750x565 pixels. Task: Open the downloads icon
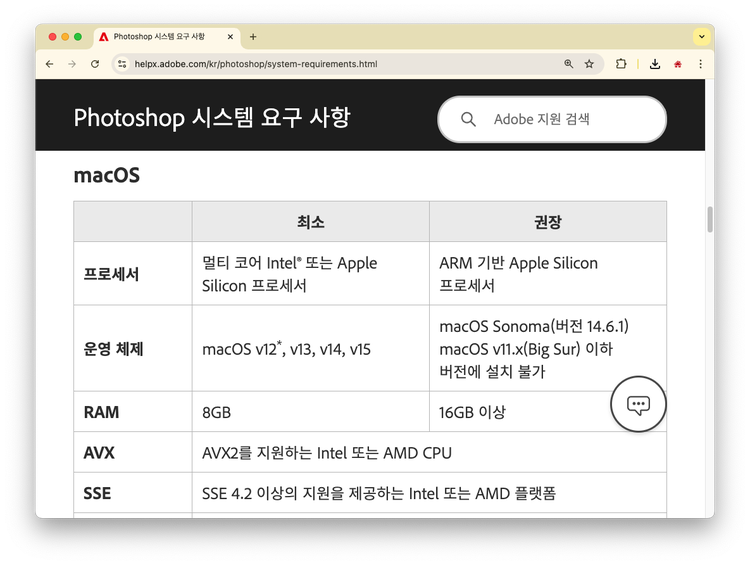pyautogui.click(x=655, y=64)
